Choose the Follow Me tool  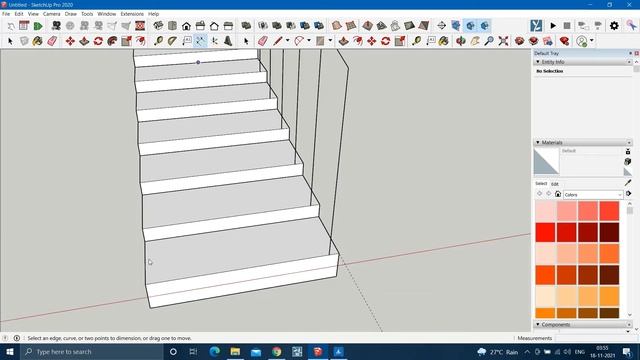coord(112,41)
